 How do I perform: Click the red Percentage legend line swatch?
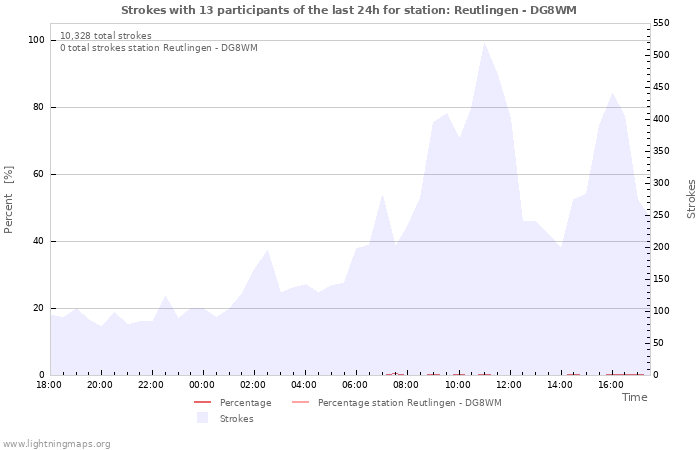203,403
